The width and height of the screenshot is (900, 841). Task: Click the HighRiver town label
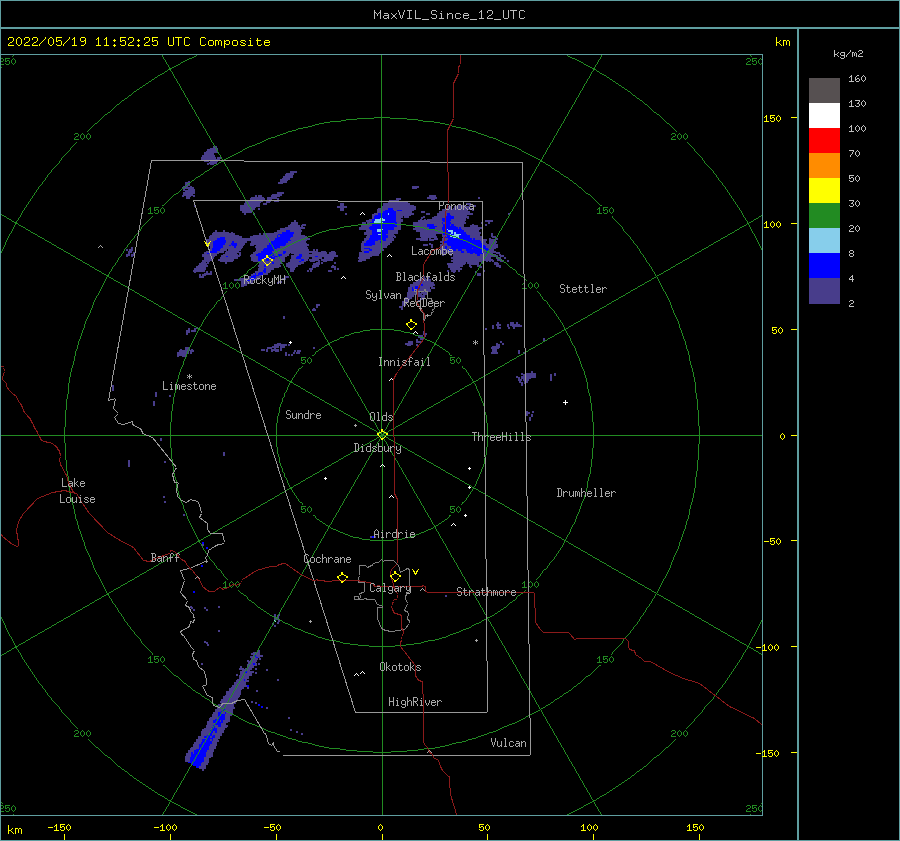pyautogui.click(x=415, y=702)
